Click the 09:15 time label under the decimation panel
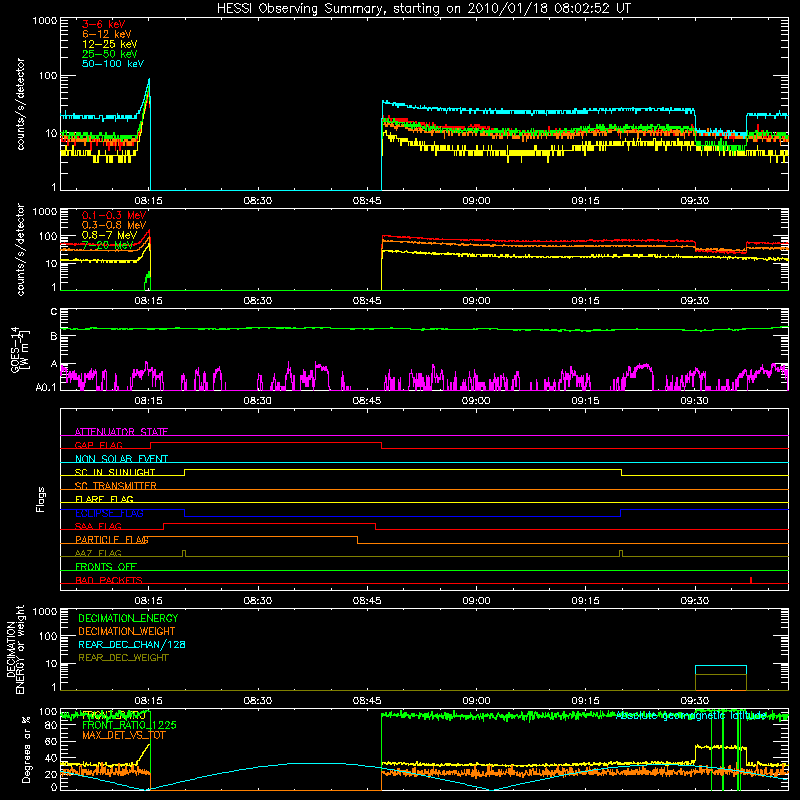The height and width of the screenshot is (800, 800). click(x=585, y=701)
